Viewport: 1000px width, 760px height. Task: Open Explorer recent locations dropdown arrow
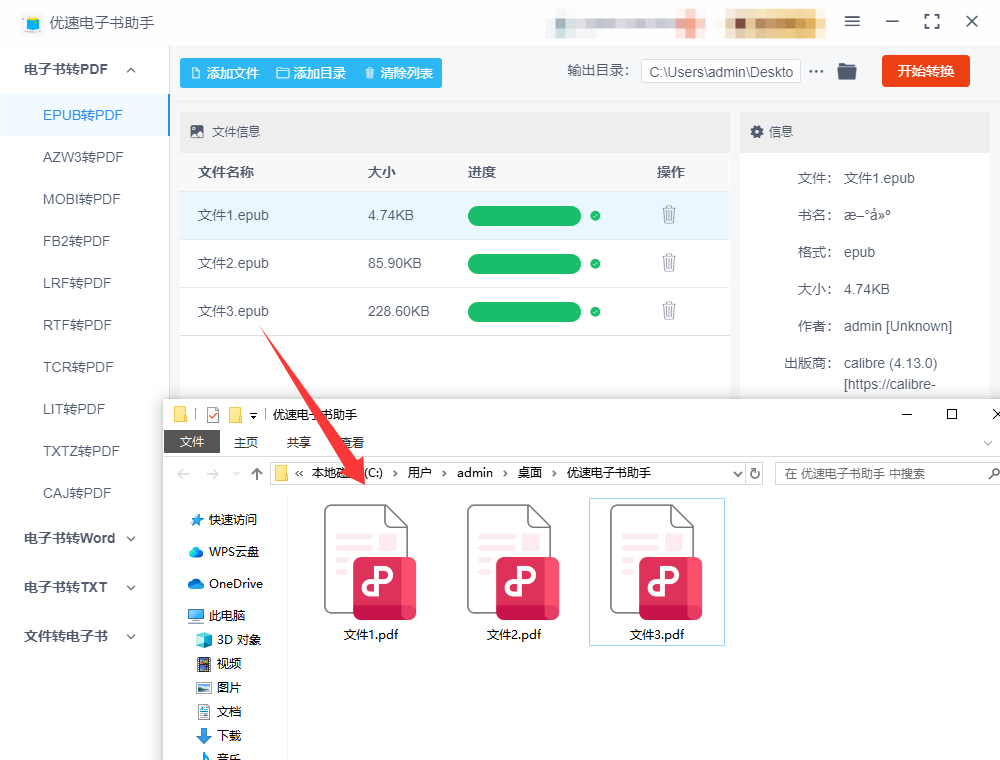pos(237,474)
